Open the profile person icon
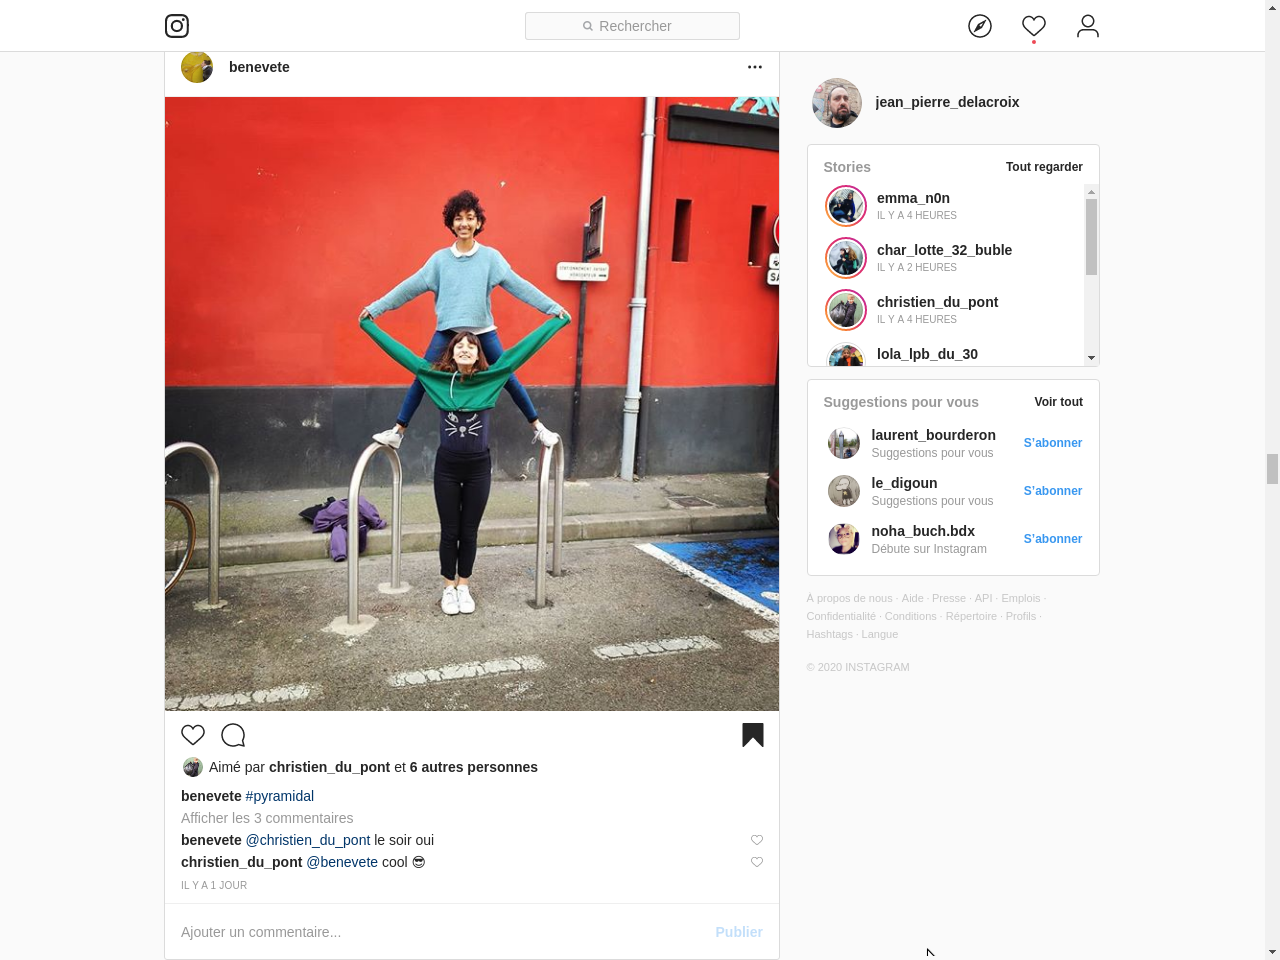 [x=1088, y=26]
